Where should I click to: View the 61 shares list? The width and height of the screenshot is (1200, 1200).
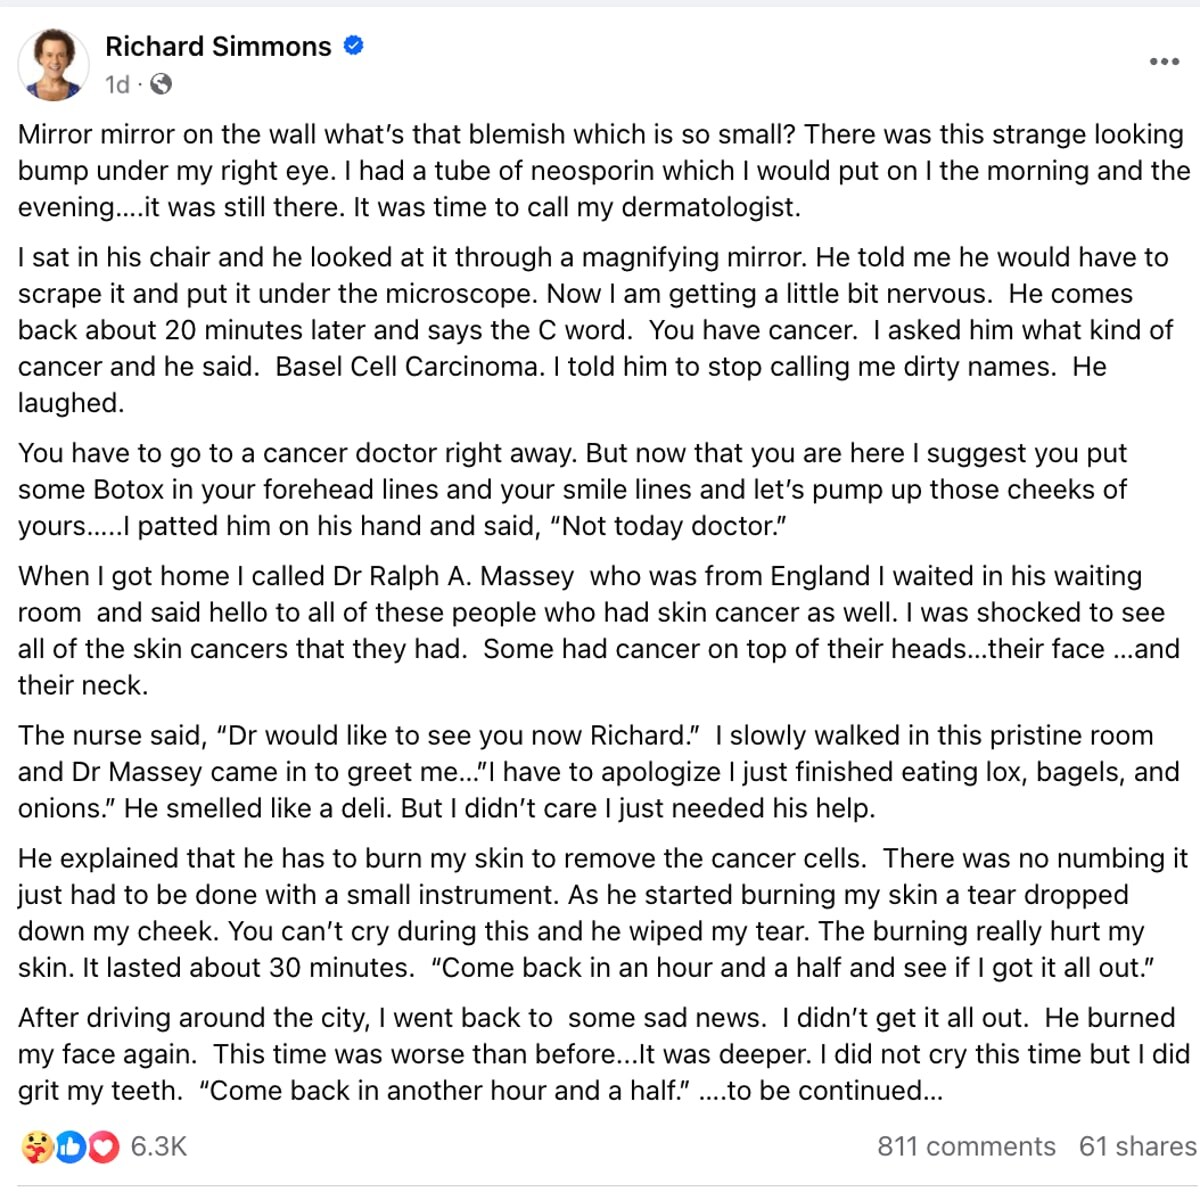pos(1138,1146)
